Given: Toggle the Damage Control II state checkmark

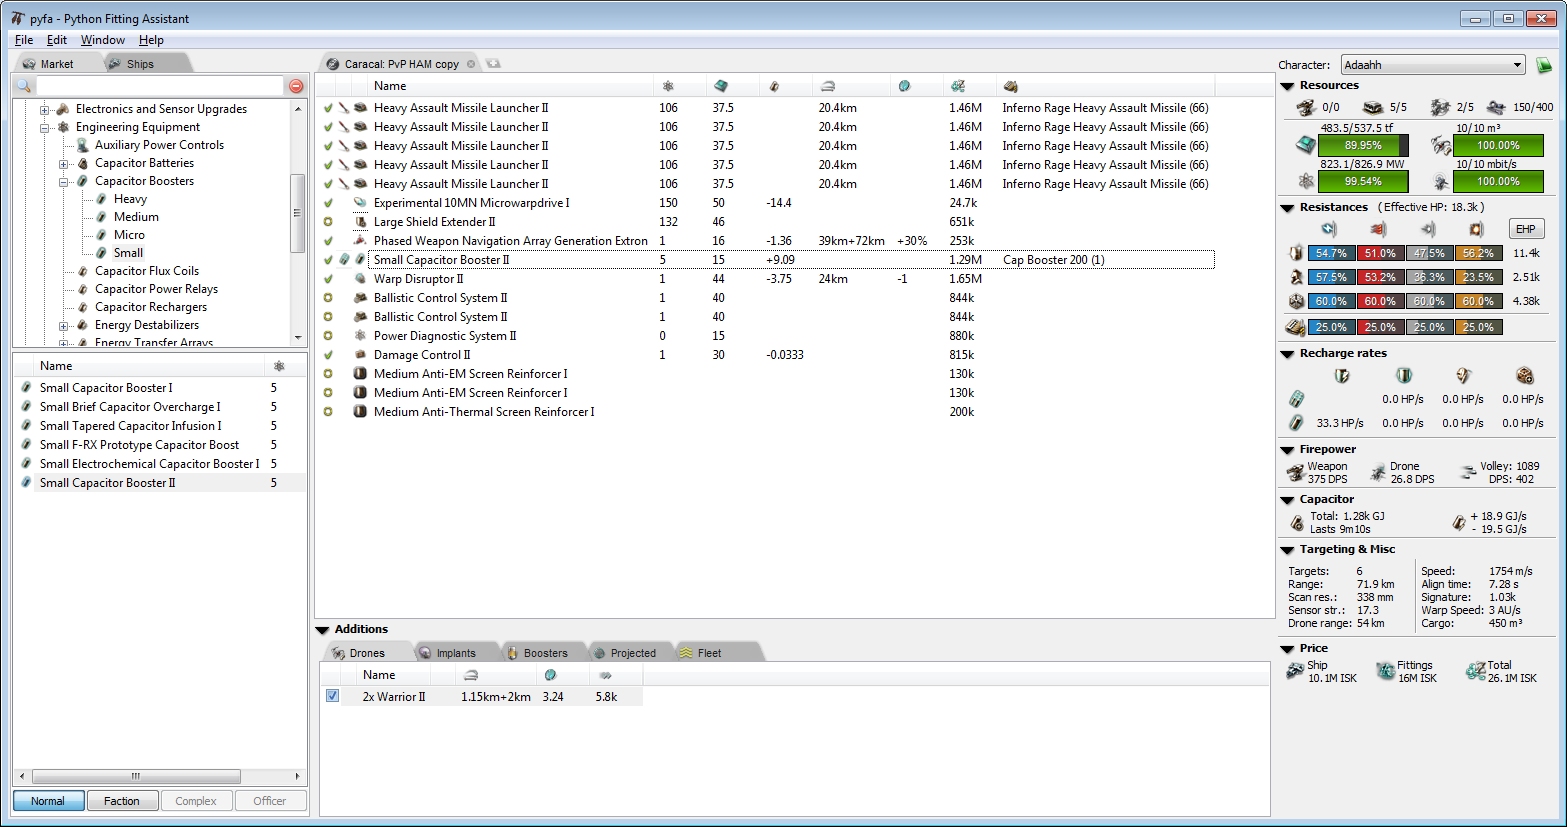Looking at the screenshot, I should tap(328, 355).
